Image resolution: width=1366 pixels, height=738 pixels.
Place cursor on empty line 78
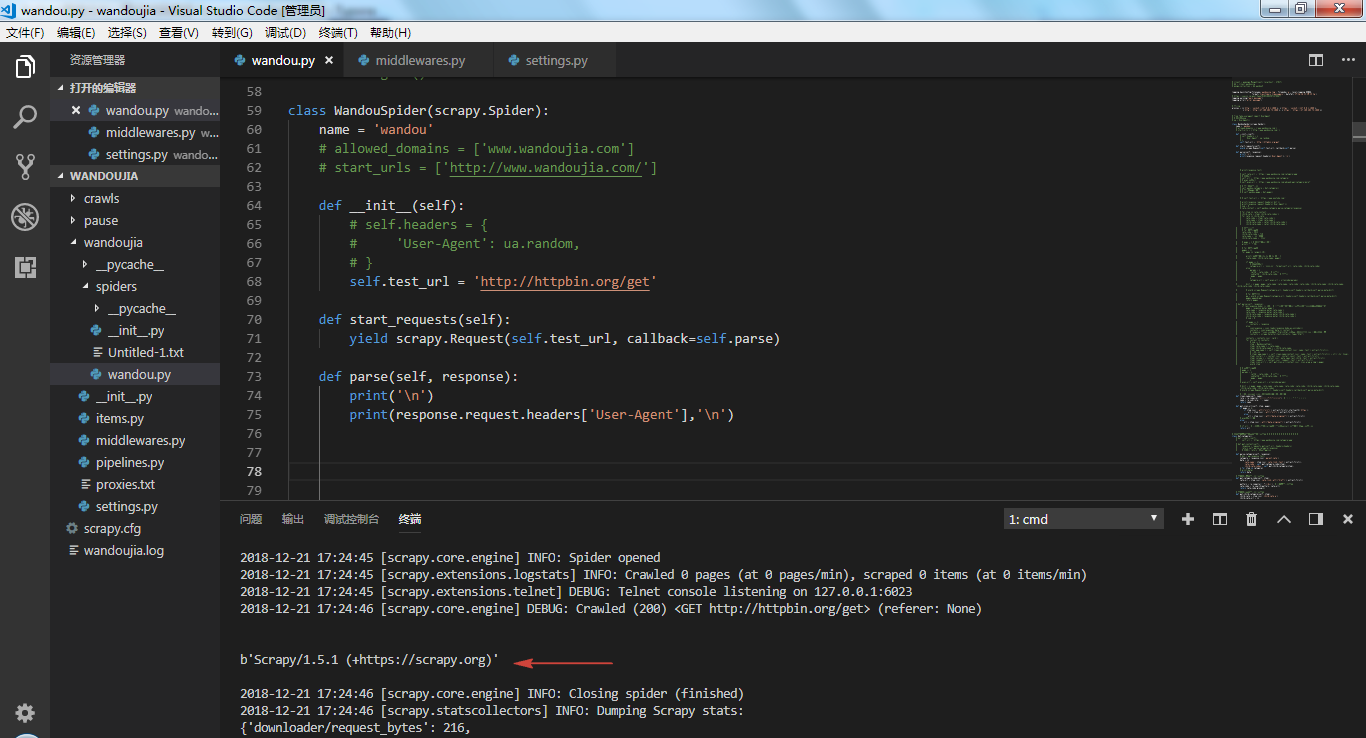coord(760,471)
